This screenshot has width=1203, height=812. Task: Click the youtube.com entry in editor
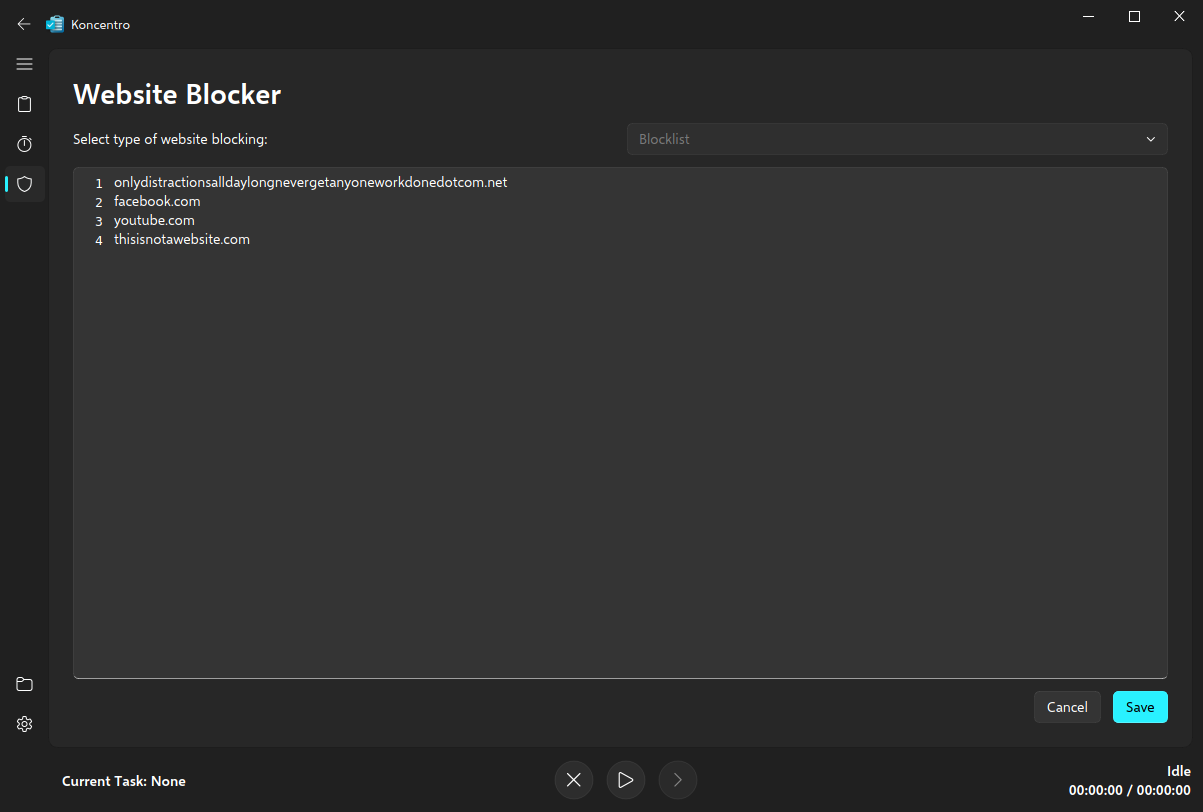point(154,220)
